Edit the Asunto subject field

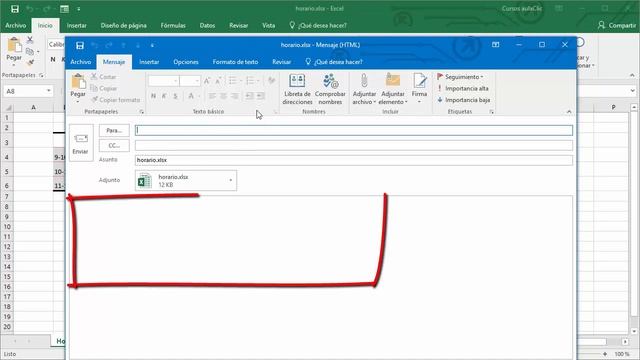click(x=353, y=160)
